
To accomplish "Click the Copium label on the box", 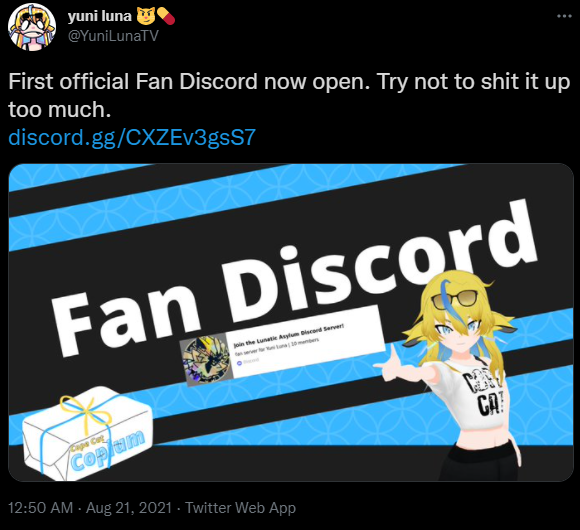I will pyautogui.click(x=108, y=450).
